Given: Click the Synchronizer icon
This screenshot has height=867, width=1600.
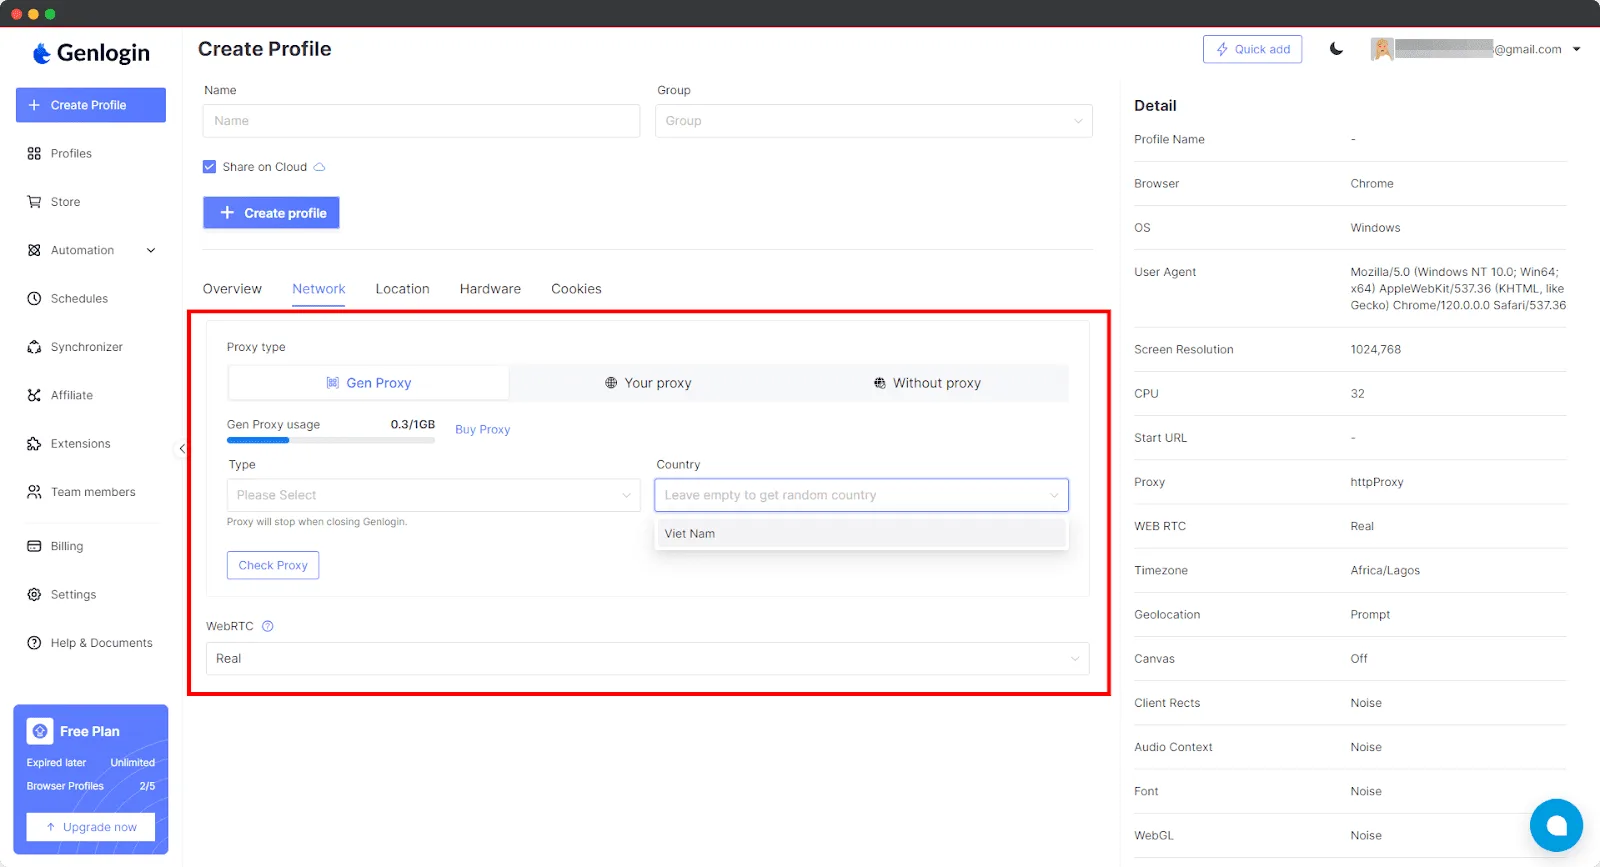Looking at the screenshot, I should tap(34, 347).
